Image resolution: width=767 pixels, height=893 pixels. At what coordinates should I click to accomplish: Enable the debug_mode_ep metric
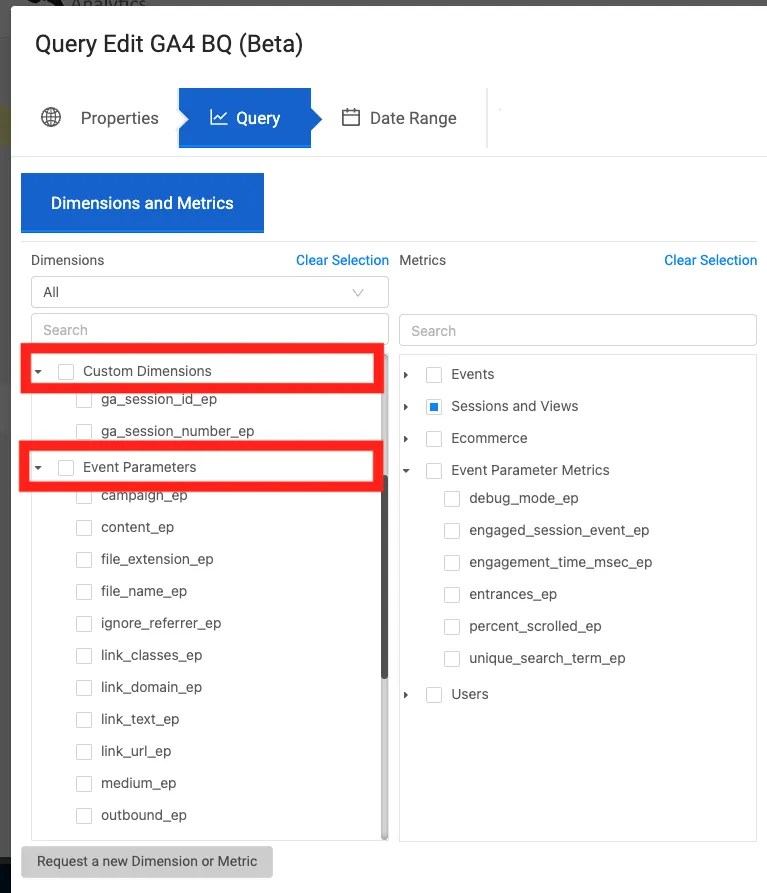[451, 498]
